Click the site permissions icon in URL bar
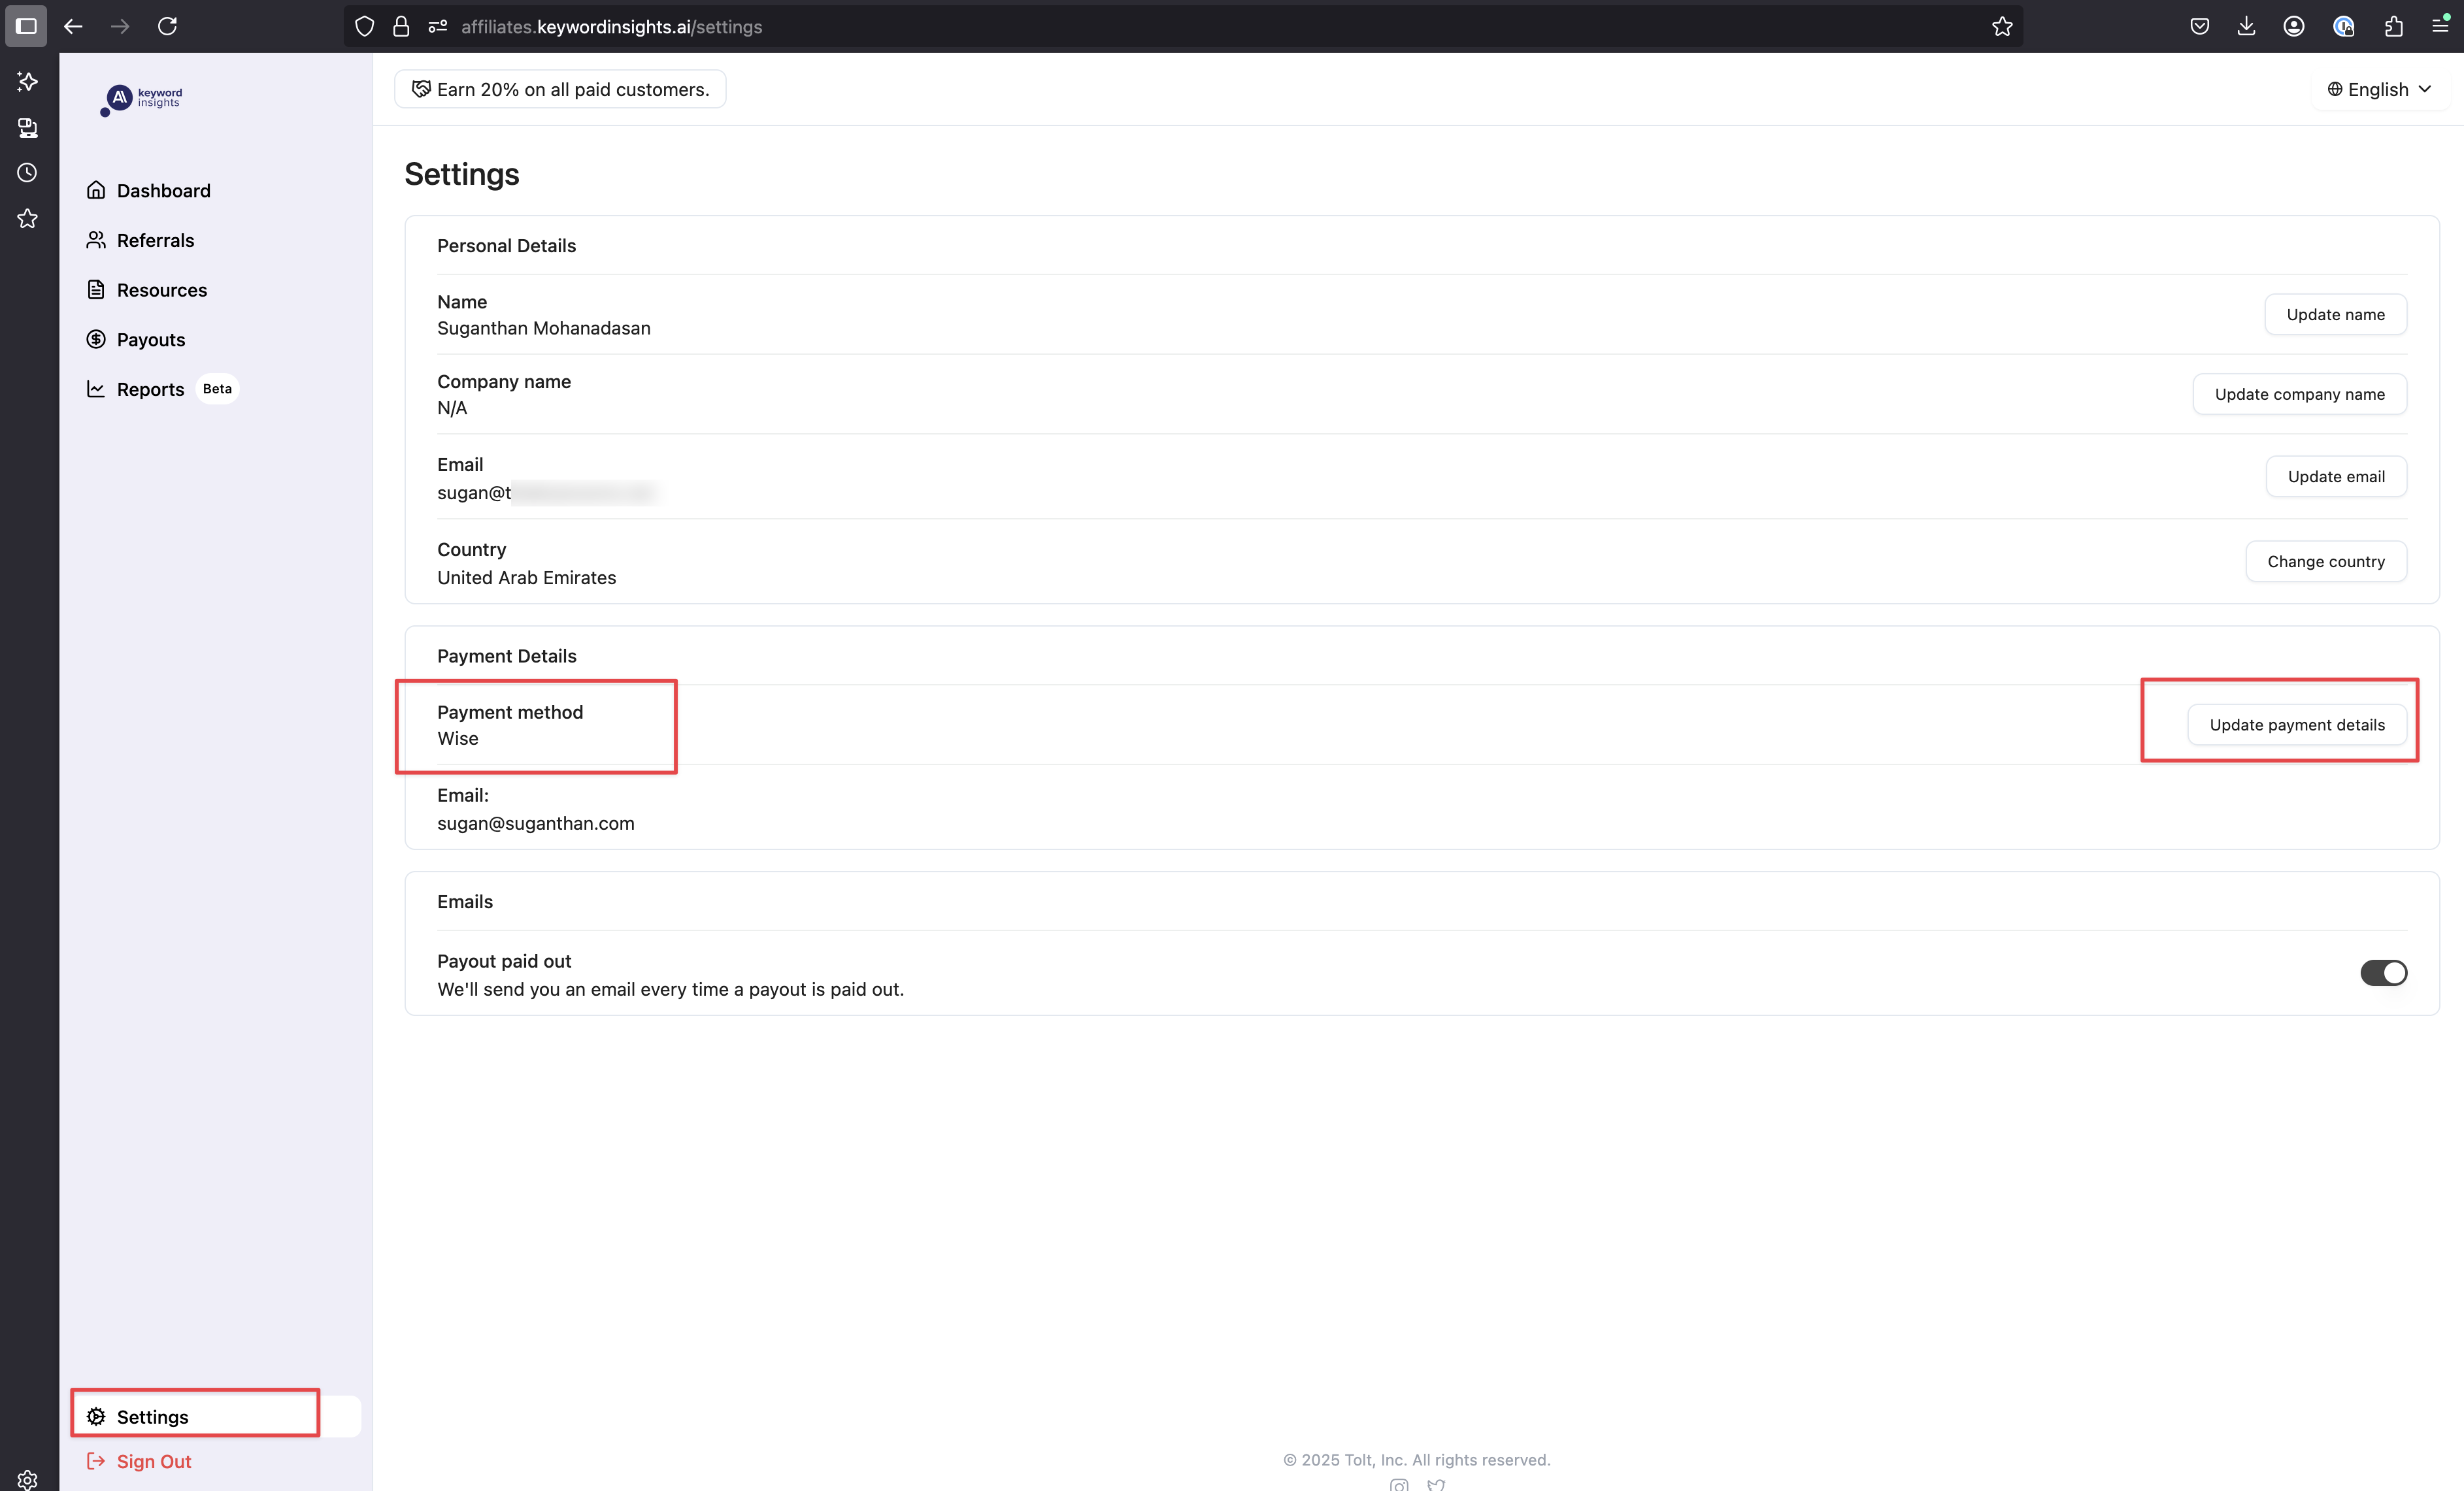This screenshot has height=1491, width=2464. click(x=437, y=26)
